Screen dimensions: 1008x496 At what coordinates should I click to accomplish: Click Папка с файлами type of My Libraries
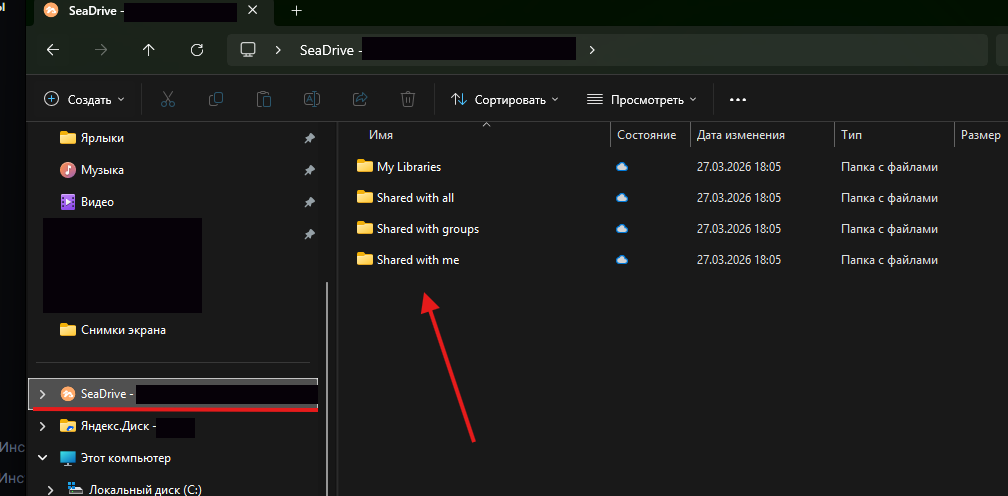(889, 167)
